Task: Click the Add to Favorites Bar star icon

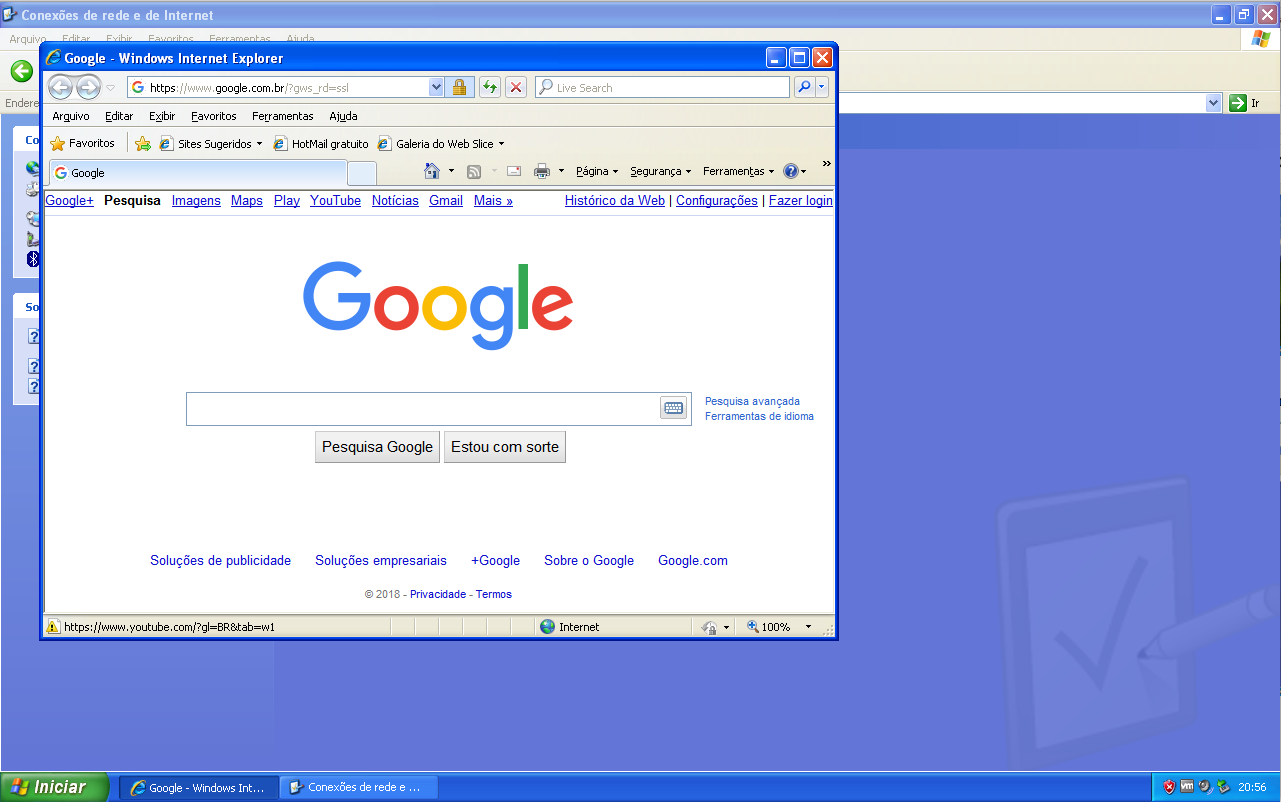Action: tap(143, 144)
